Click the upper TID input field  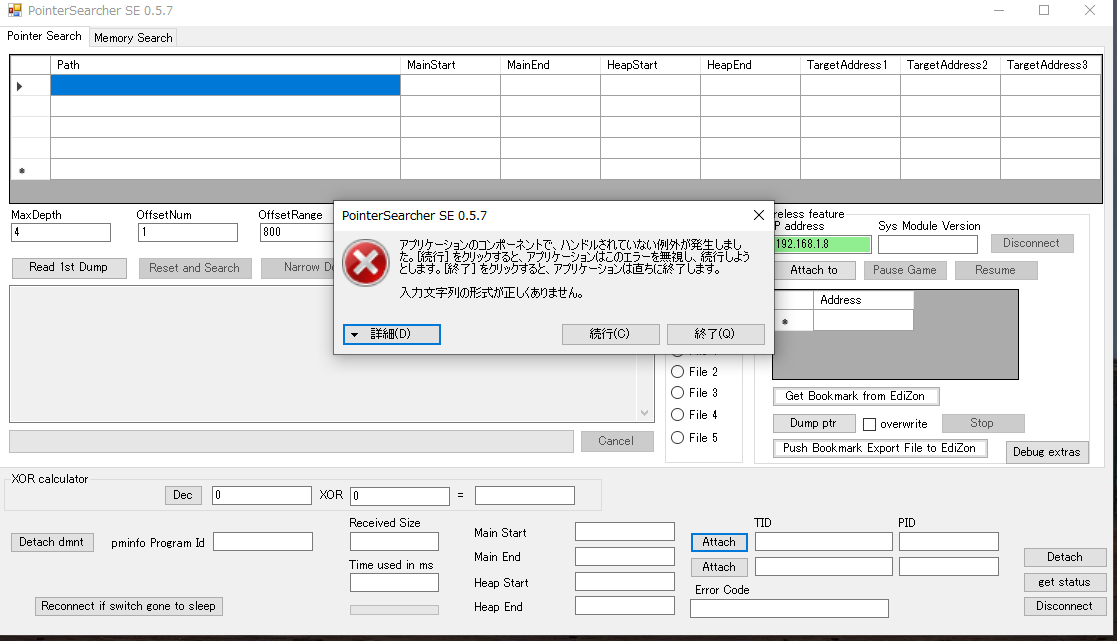click(x=824, y=542)
